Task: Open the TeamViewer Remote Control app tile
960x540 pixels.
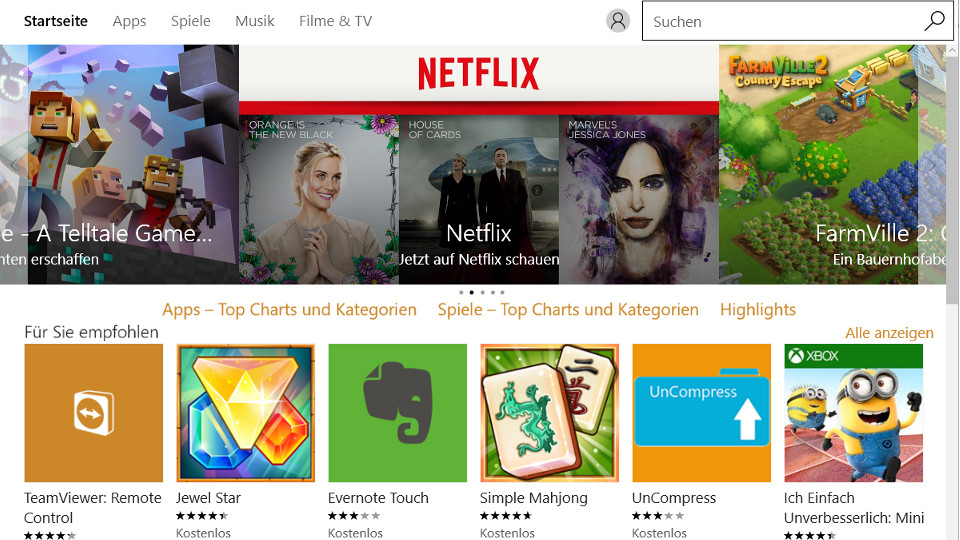Action: click(x=93, y=413)
